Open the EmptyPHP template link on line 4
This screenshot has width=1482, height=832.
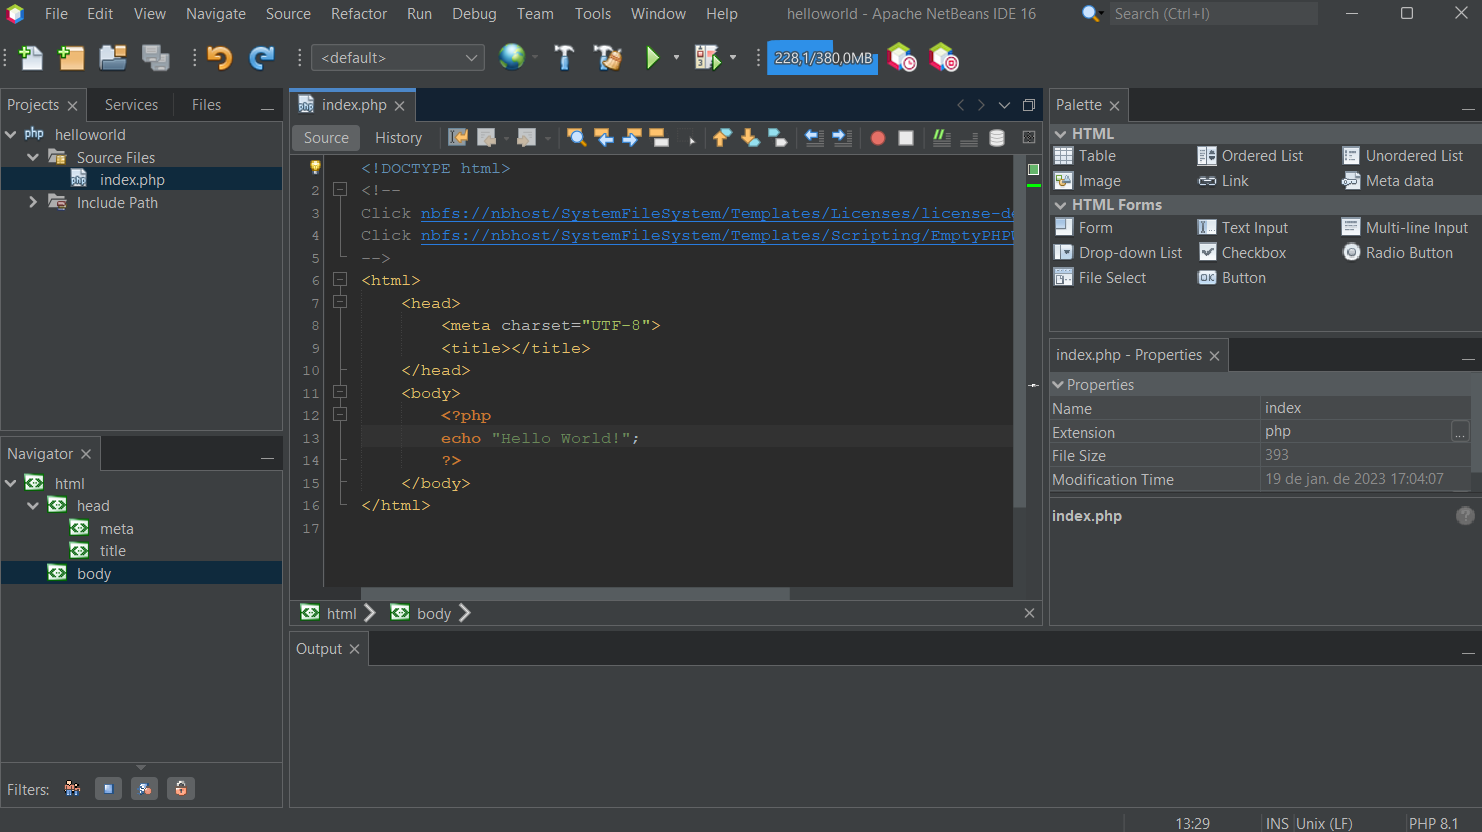(716, 235)
